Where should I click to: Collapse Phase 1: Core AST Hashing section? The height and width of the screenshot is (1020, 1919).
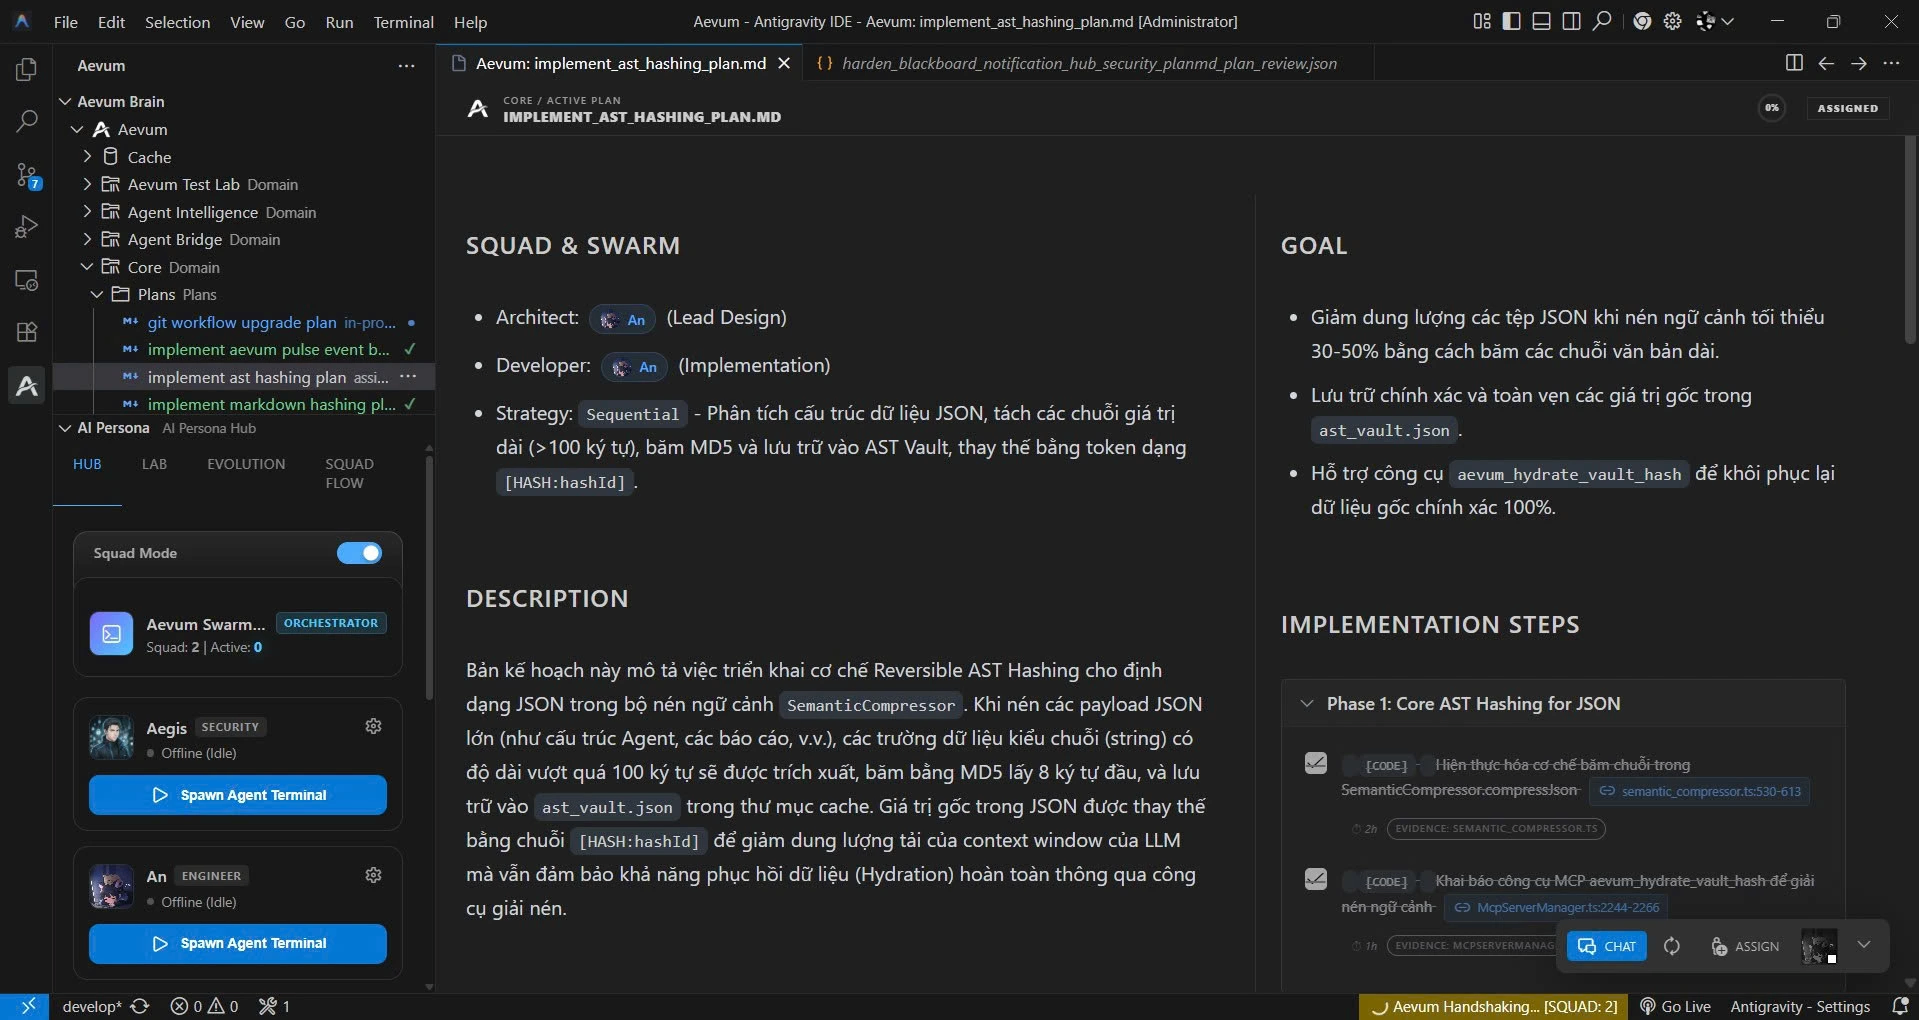click(1307, 704)
